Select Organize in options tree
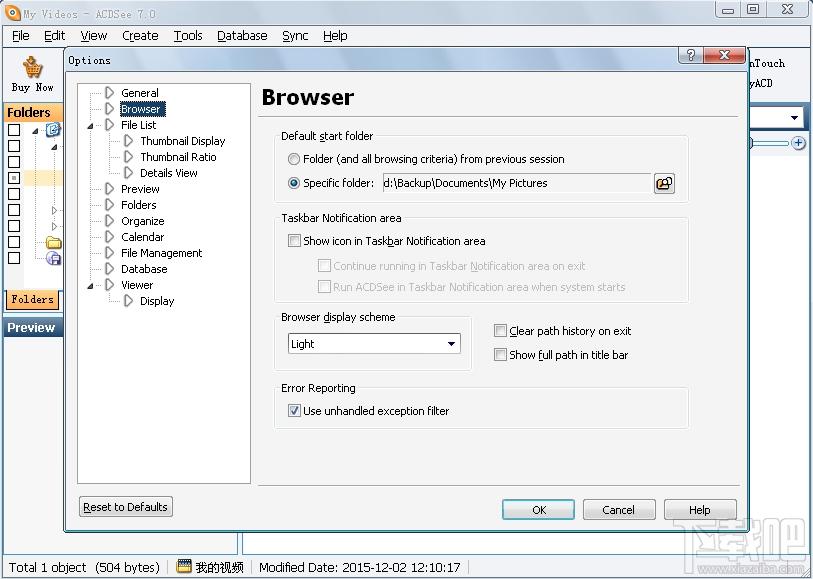813x579 pixels. point(143,221)
